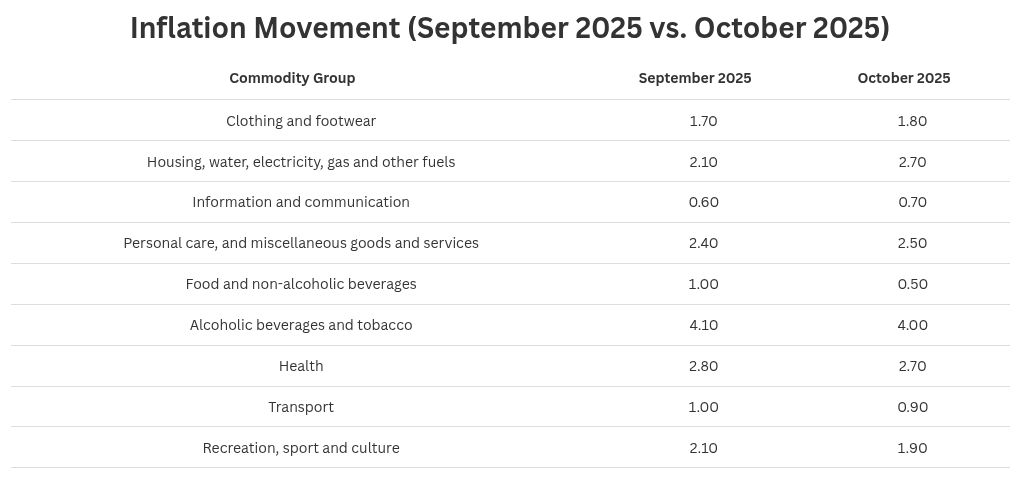
Task: Click Food and non-alcoholic beverages label
Action: tap(301, 284)
